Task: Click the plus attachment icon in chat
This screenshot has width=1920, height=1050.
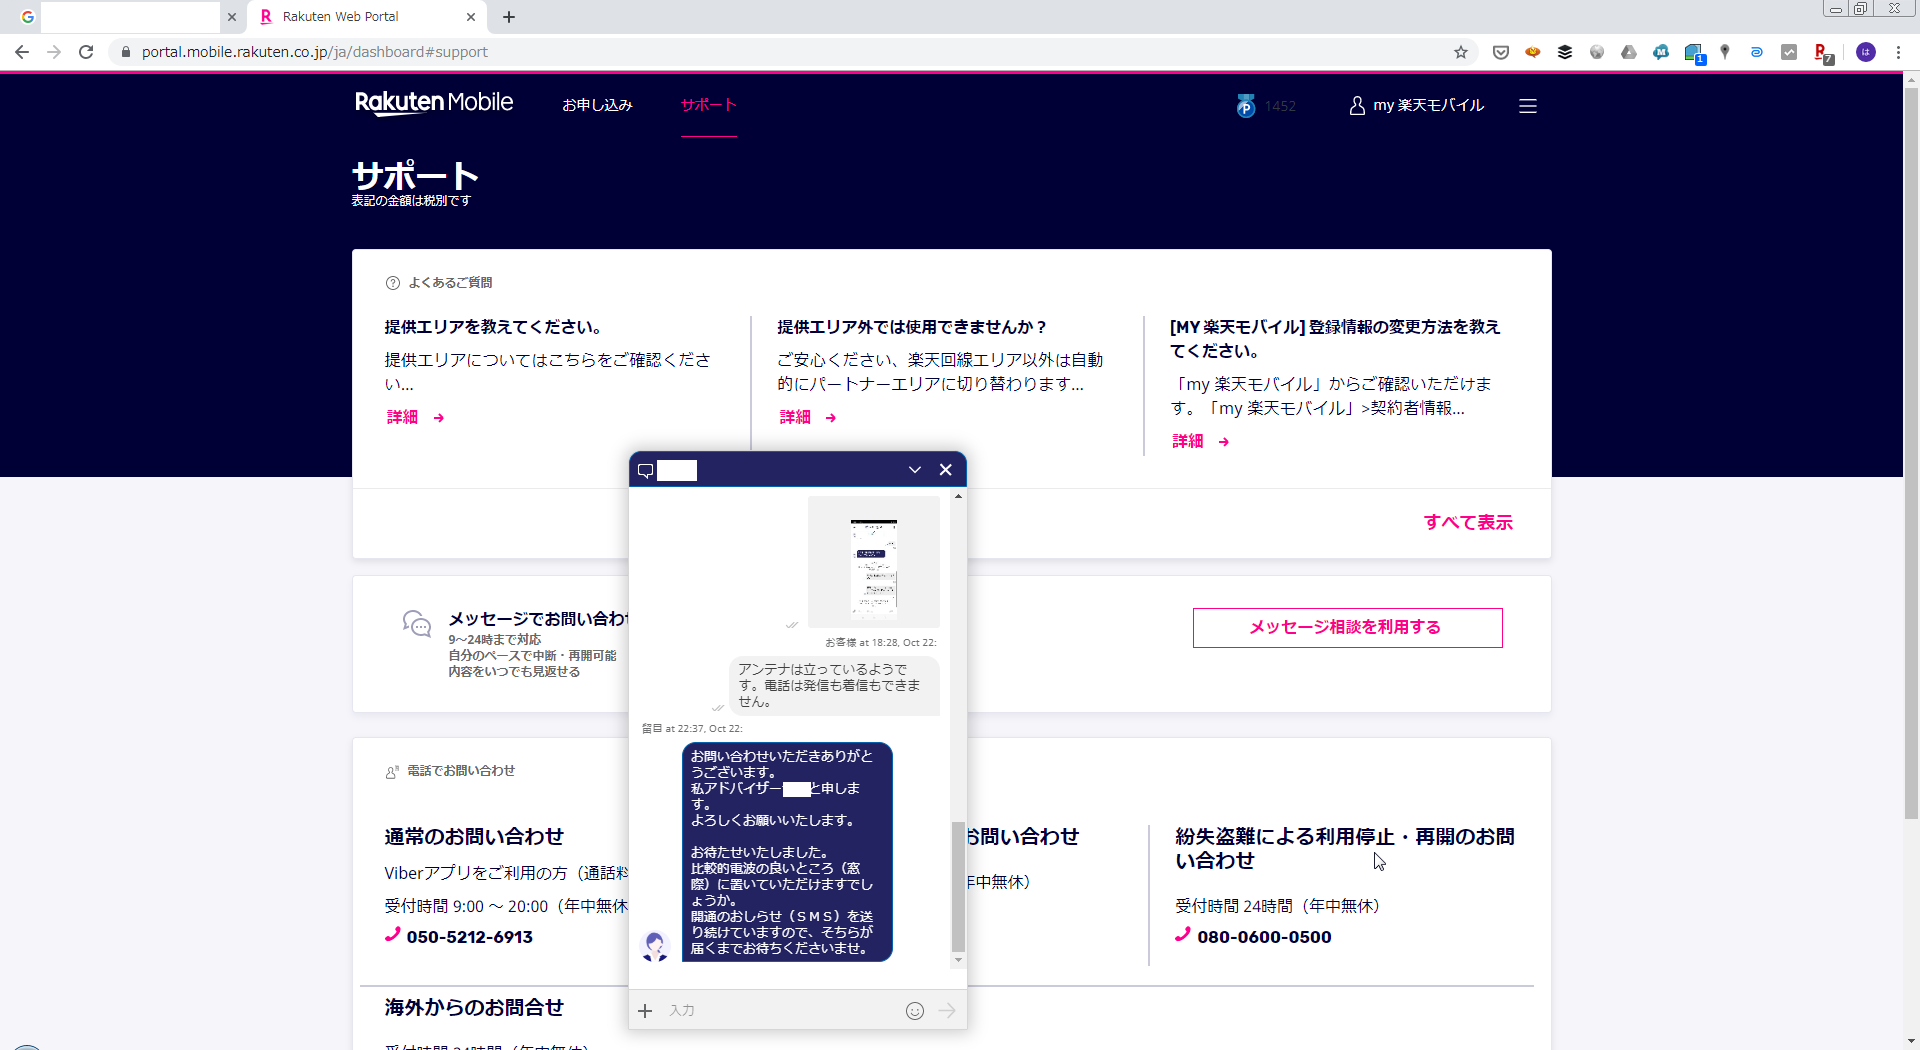Action: [645, 1011]
